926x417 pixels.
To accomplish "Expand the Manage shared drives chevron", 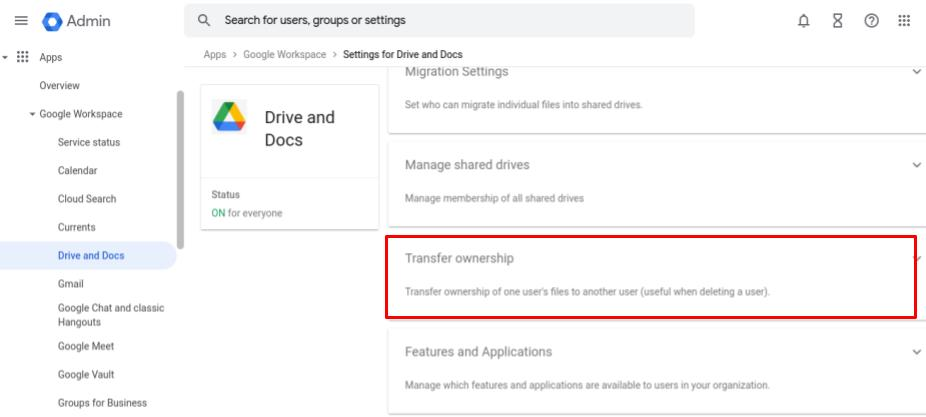I will pos(917,165).
